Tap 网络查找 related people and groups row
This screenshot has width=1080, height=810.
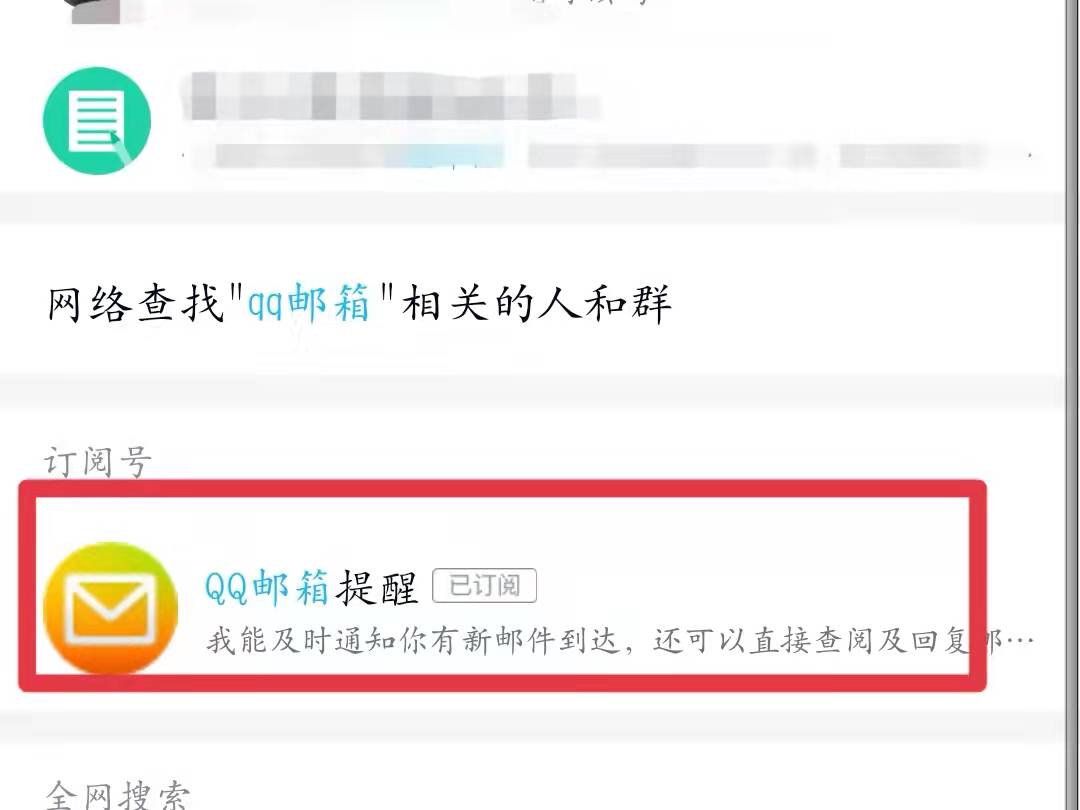pyautogui.click(x=530, y=303)
